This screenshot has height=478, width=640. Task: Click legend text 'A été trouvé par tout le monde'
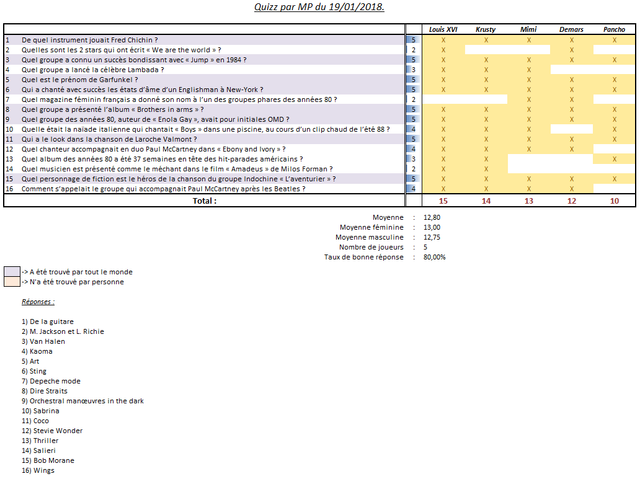pyautogui.click(x=81, y=272)
